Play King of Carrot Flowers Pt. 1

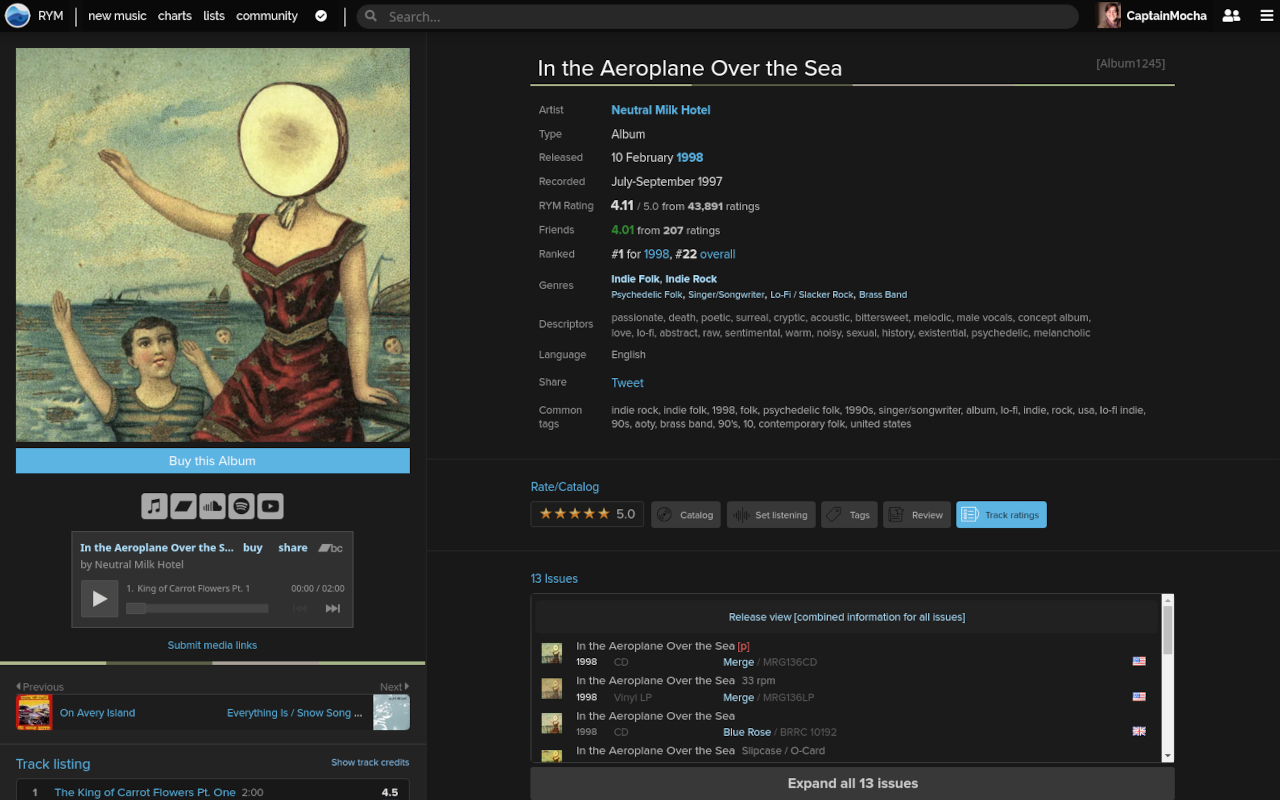pos(99,598)
